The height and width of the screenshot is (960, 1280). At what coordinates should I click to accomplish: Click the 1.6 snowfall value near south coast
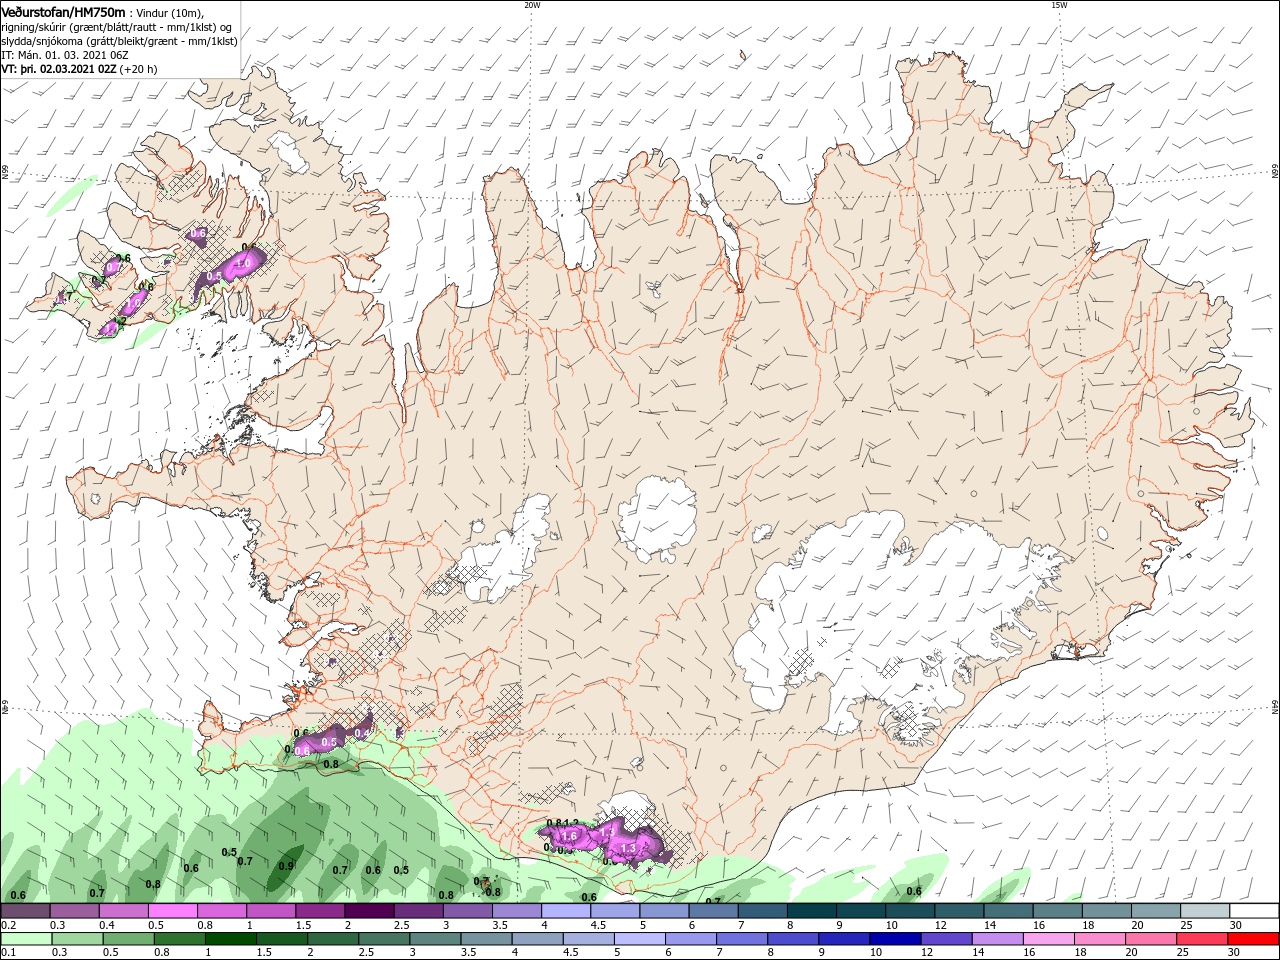571,835
